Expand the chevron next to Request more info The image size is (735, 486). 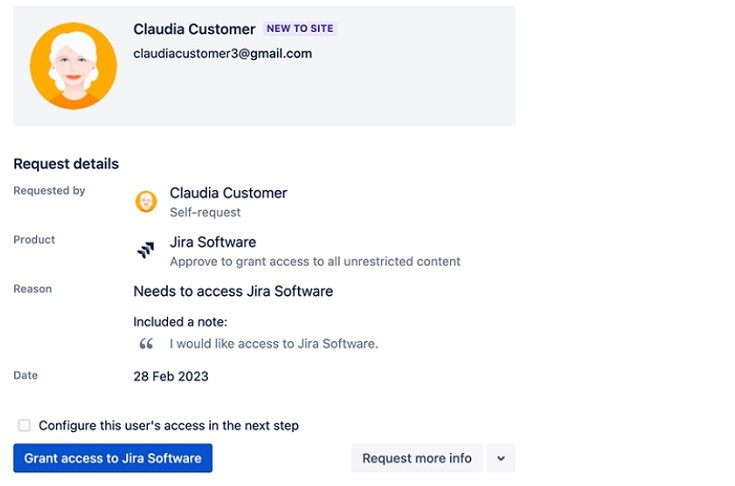(x=501, y=458)
